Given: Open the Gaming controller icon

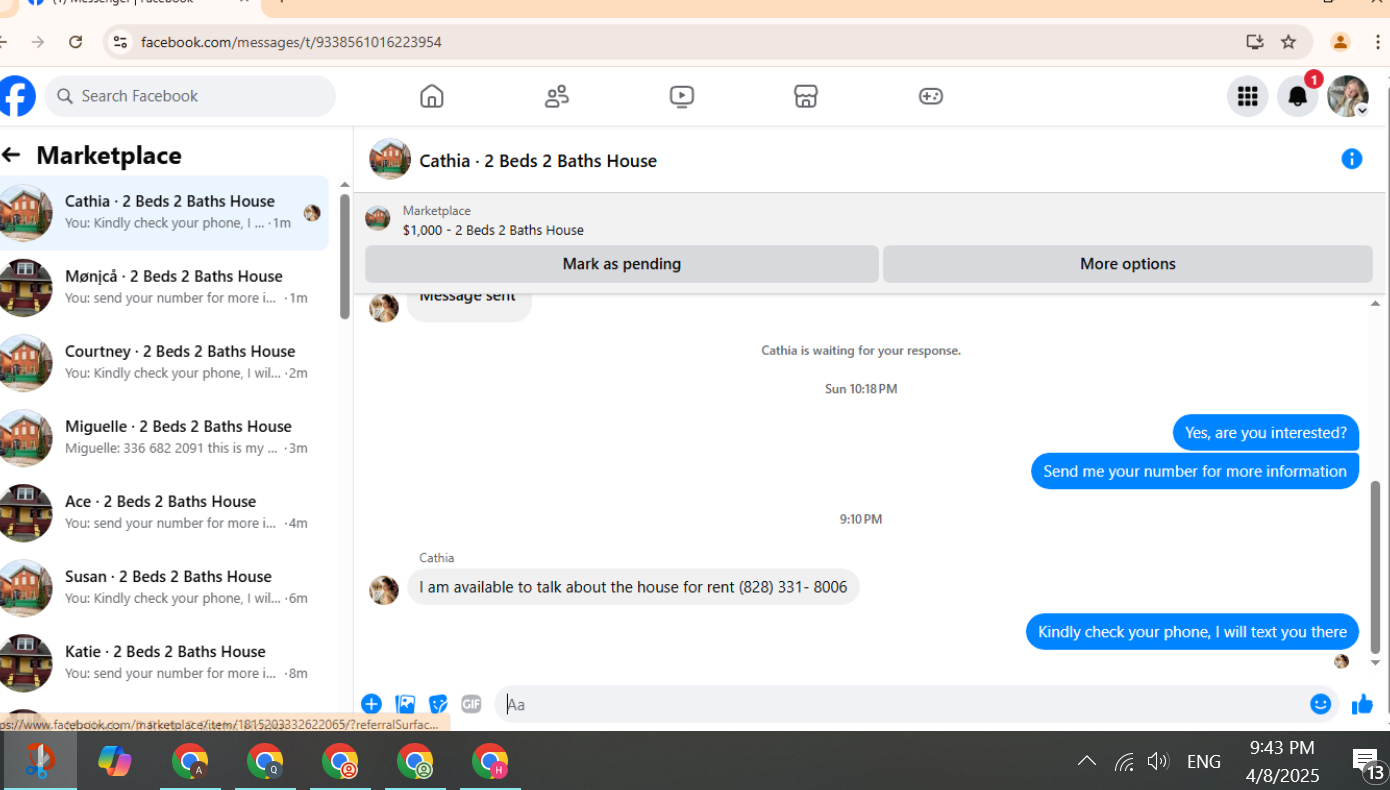Looking at the screenshot, I should (x=931, y=96).
